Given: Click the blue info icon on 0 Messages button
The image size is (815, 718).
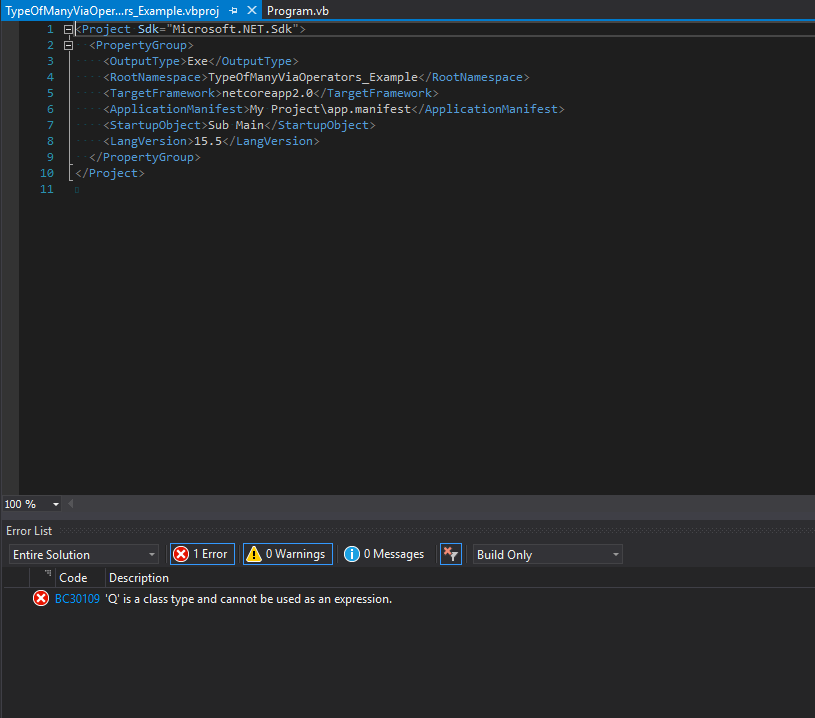Looking at the screenshot, I should point(351,553).
